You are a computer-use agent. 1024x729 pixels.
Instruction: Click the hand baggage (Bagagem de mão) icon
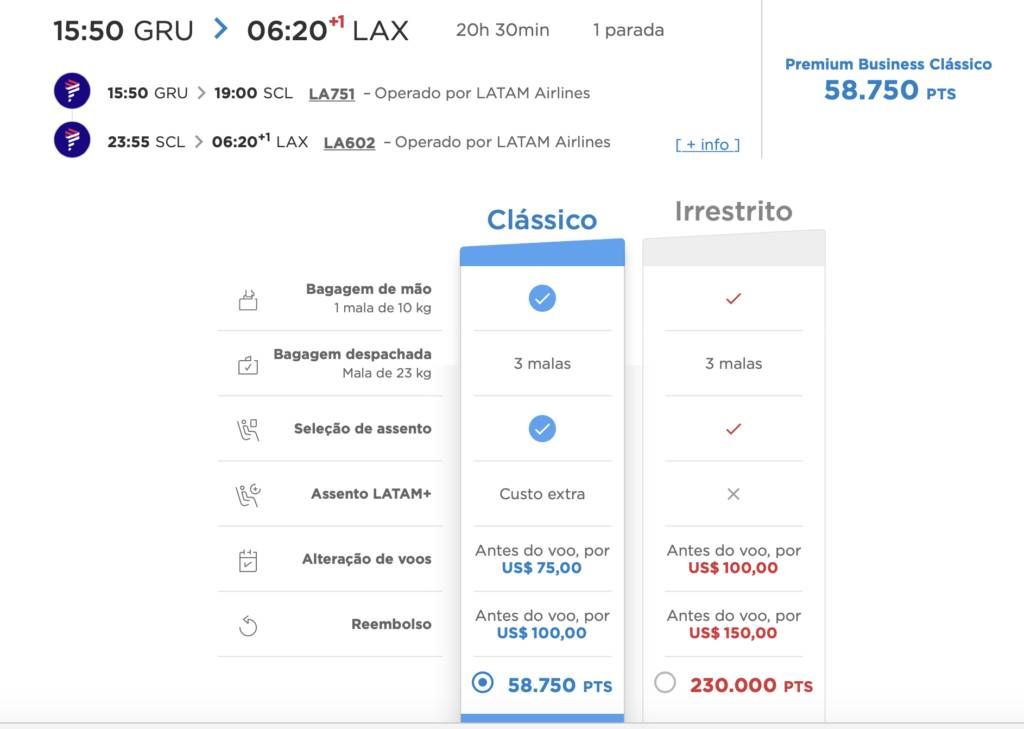(x=248, y=299)
